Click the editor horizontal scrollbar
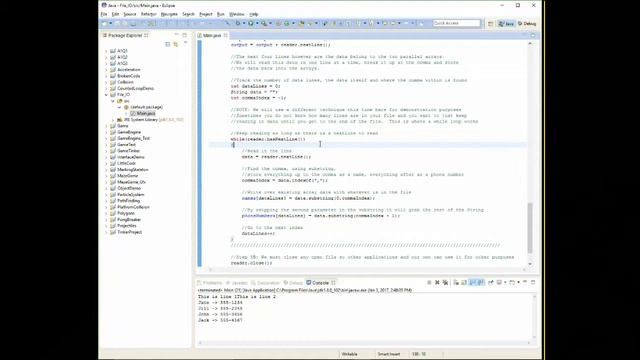Image resolution: width=640 pixels, height=360 pixels. point(367,269)
